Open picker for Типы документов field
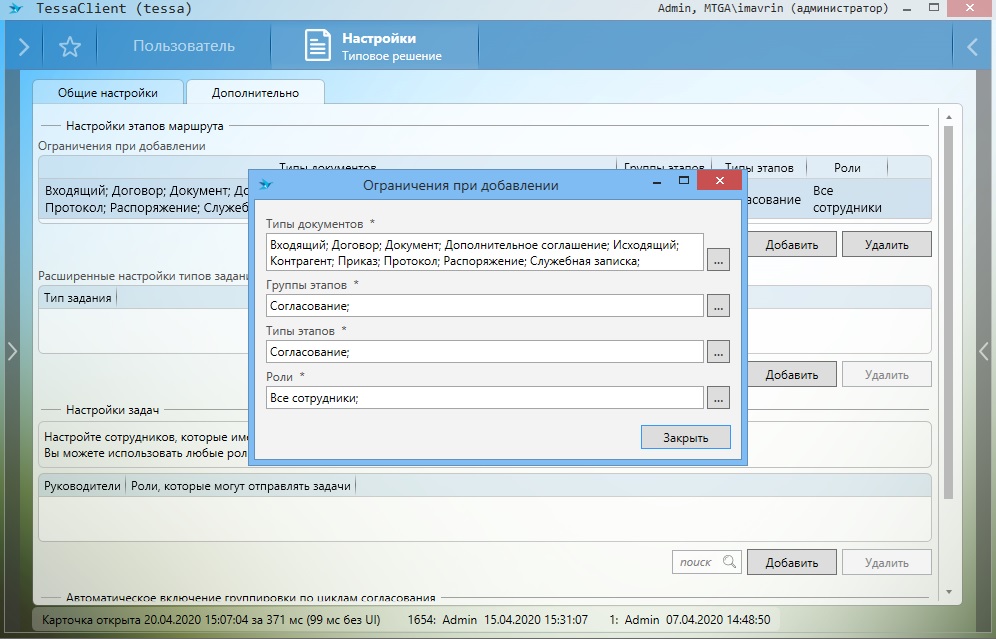Screen dimensions: 996x639 pyautogui.click(x=718, y=260)
